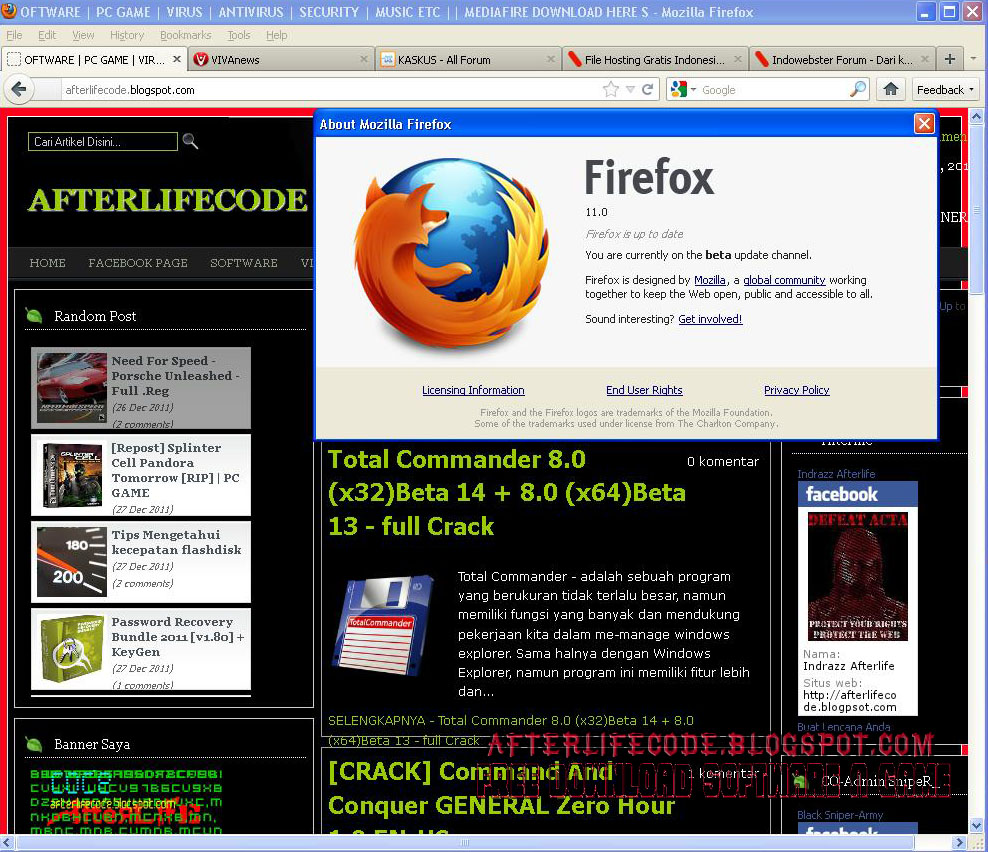This screenshot has height=852, width=988.
Task: Click the scrollbar down arrow
Action: click(976, 825)
